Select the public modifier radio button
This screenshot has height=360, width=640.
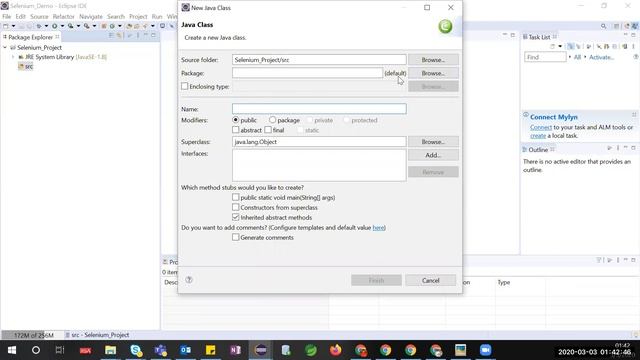point(236,120)
